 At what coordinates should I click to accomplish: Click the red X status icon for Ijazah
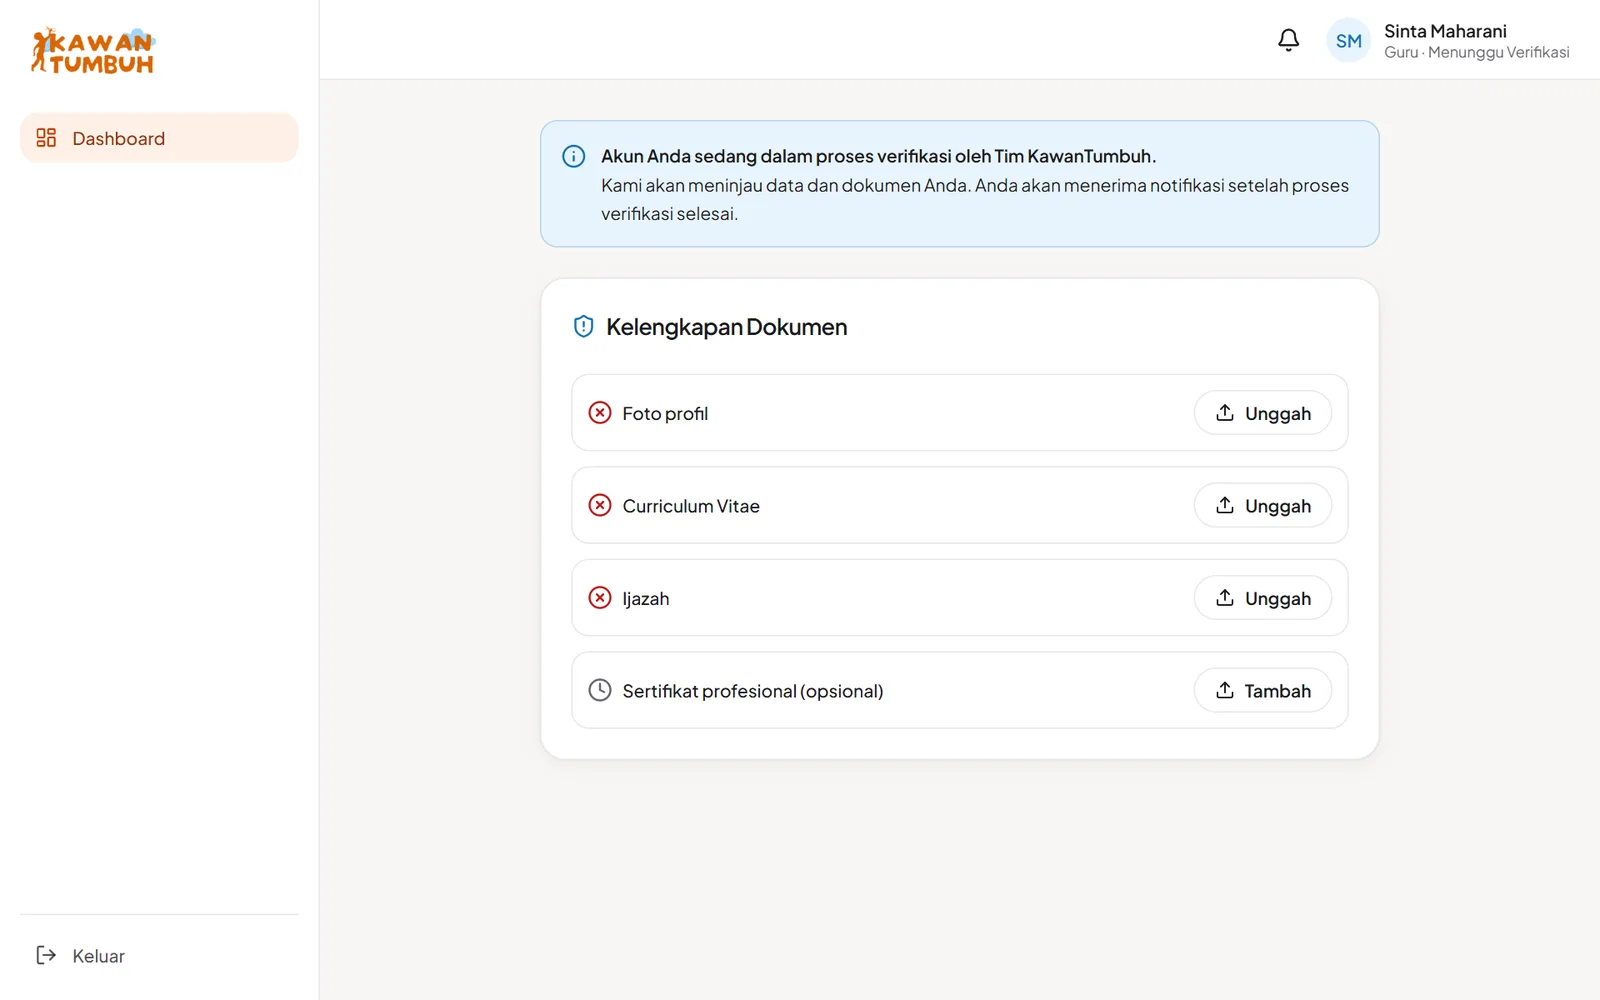pos(600,598)
